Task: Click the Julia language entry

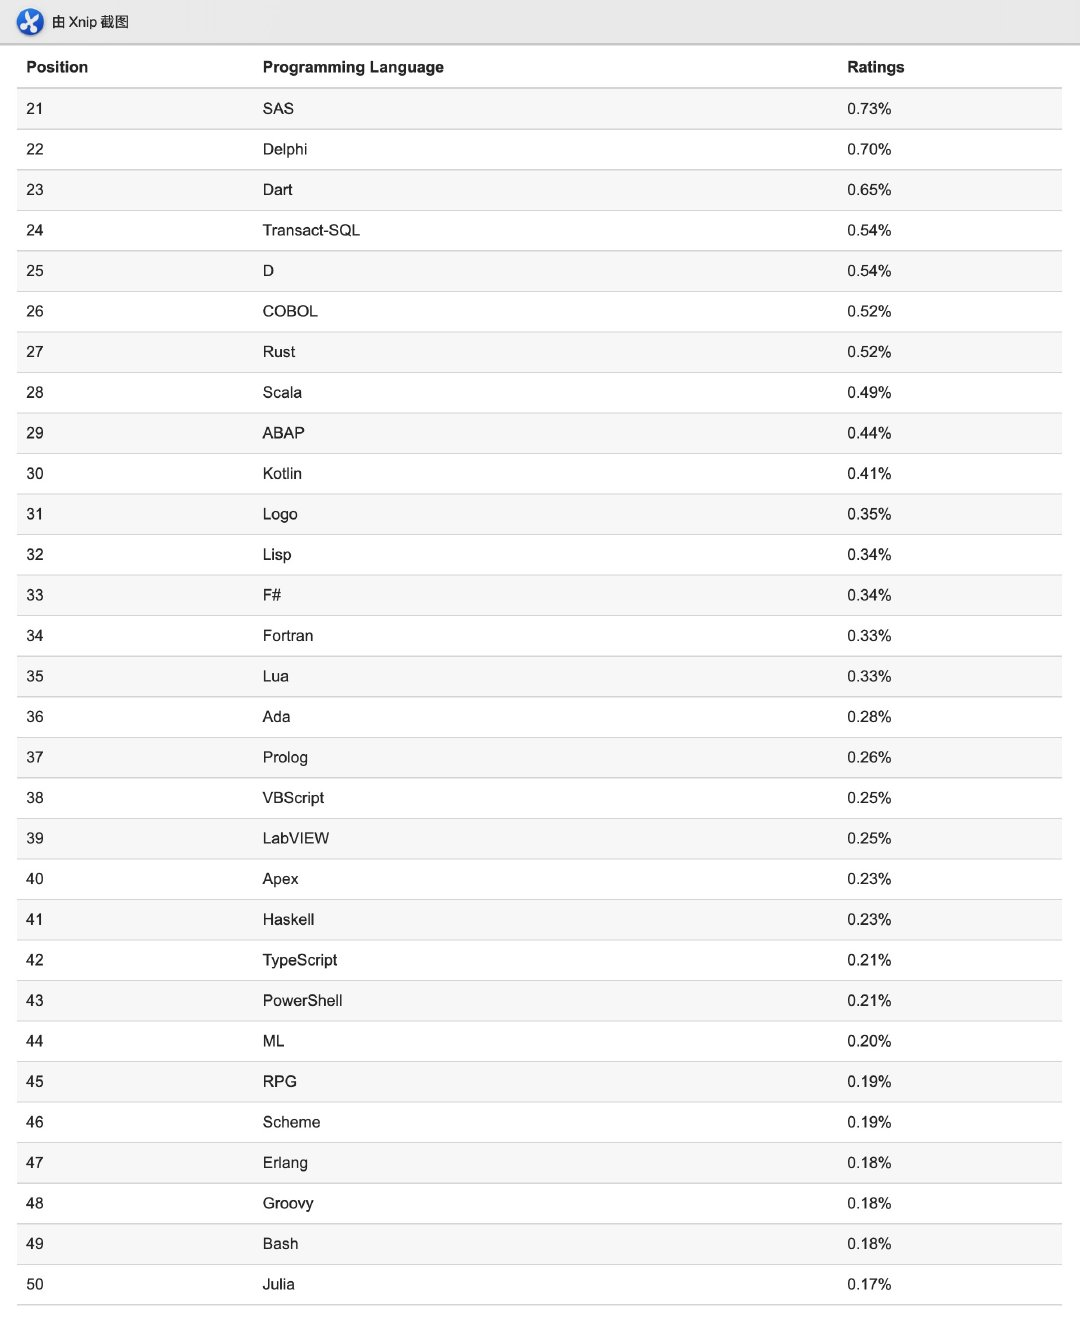Action: click(279, 1284)
